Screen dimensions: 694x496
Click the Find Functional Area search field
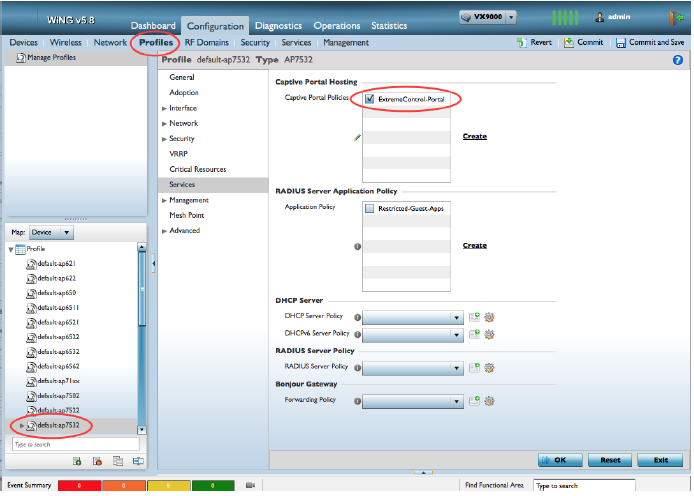[584, 485]
